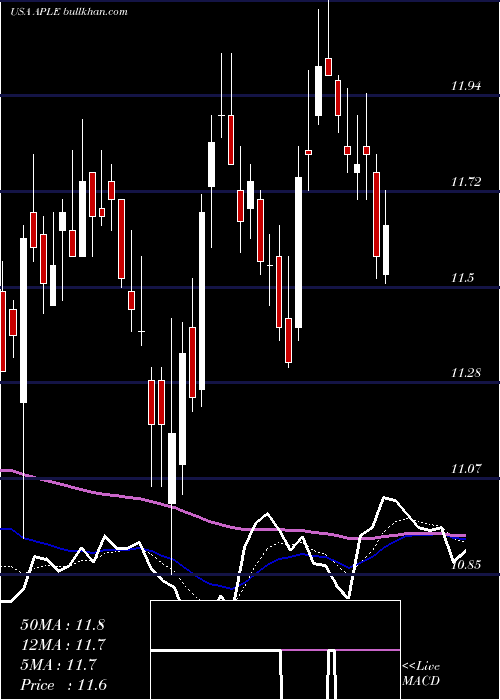Click the 'USA APLE bullkhan.com' chart title
The height and width of the screenshot is (700, 500).
coord(69,11)
